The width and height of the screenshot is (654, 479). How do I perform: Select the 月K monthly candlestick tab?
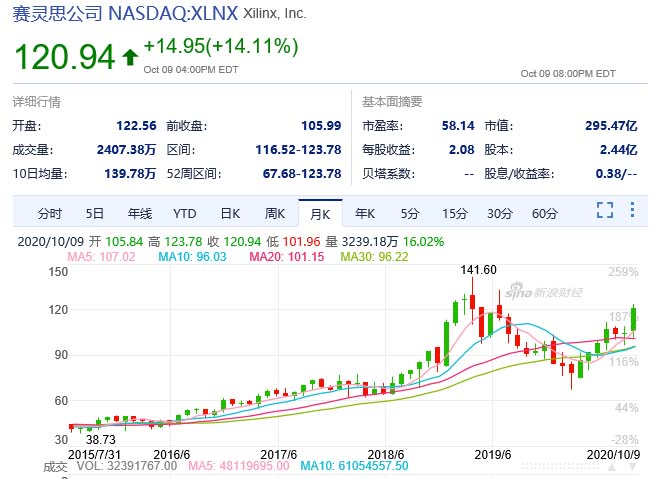[x=320, y=213]
